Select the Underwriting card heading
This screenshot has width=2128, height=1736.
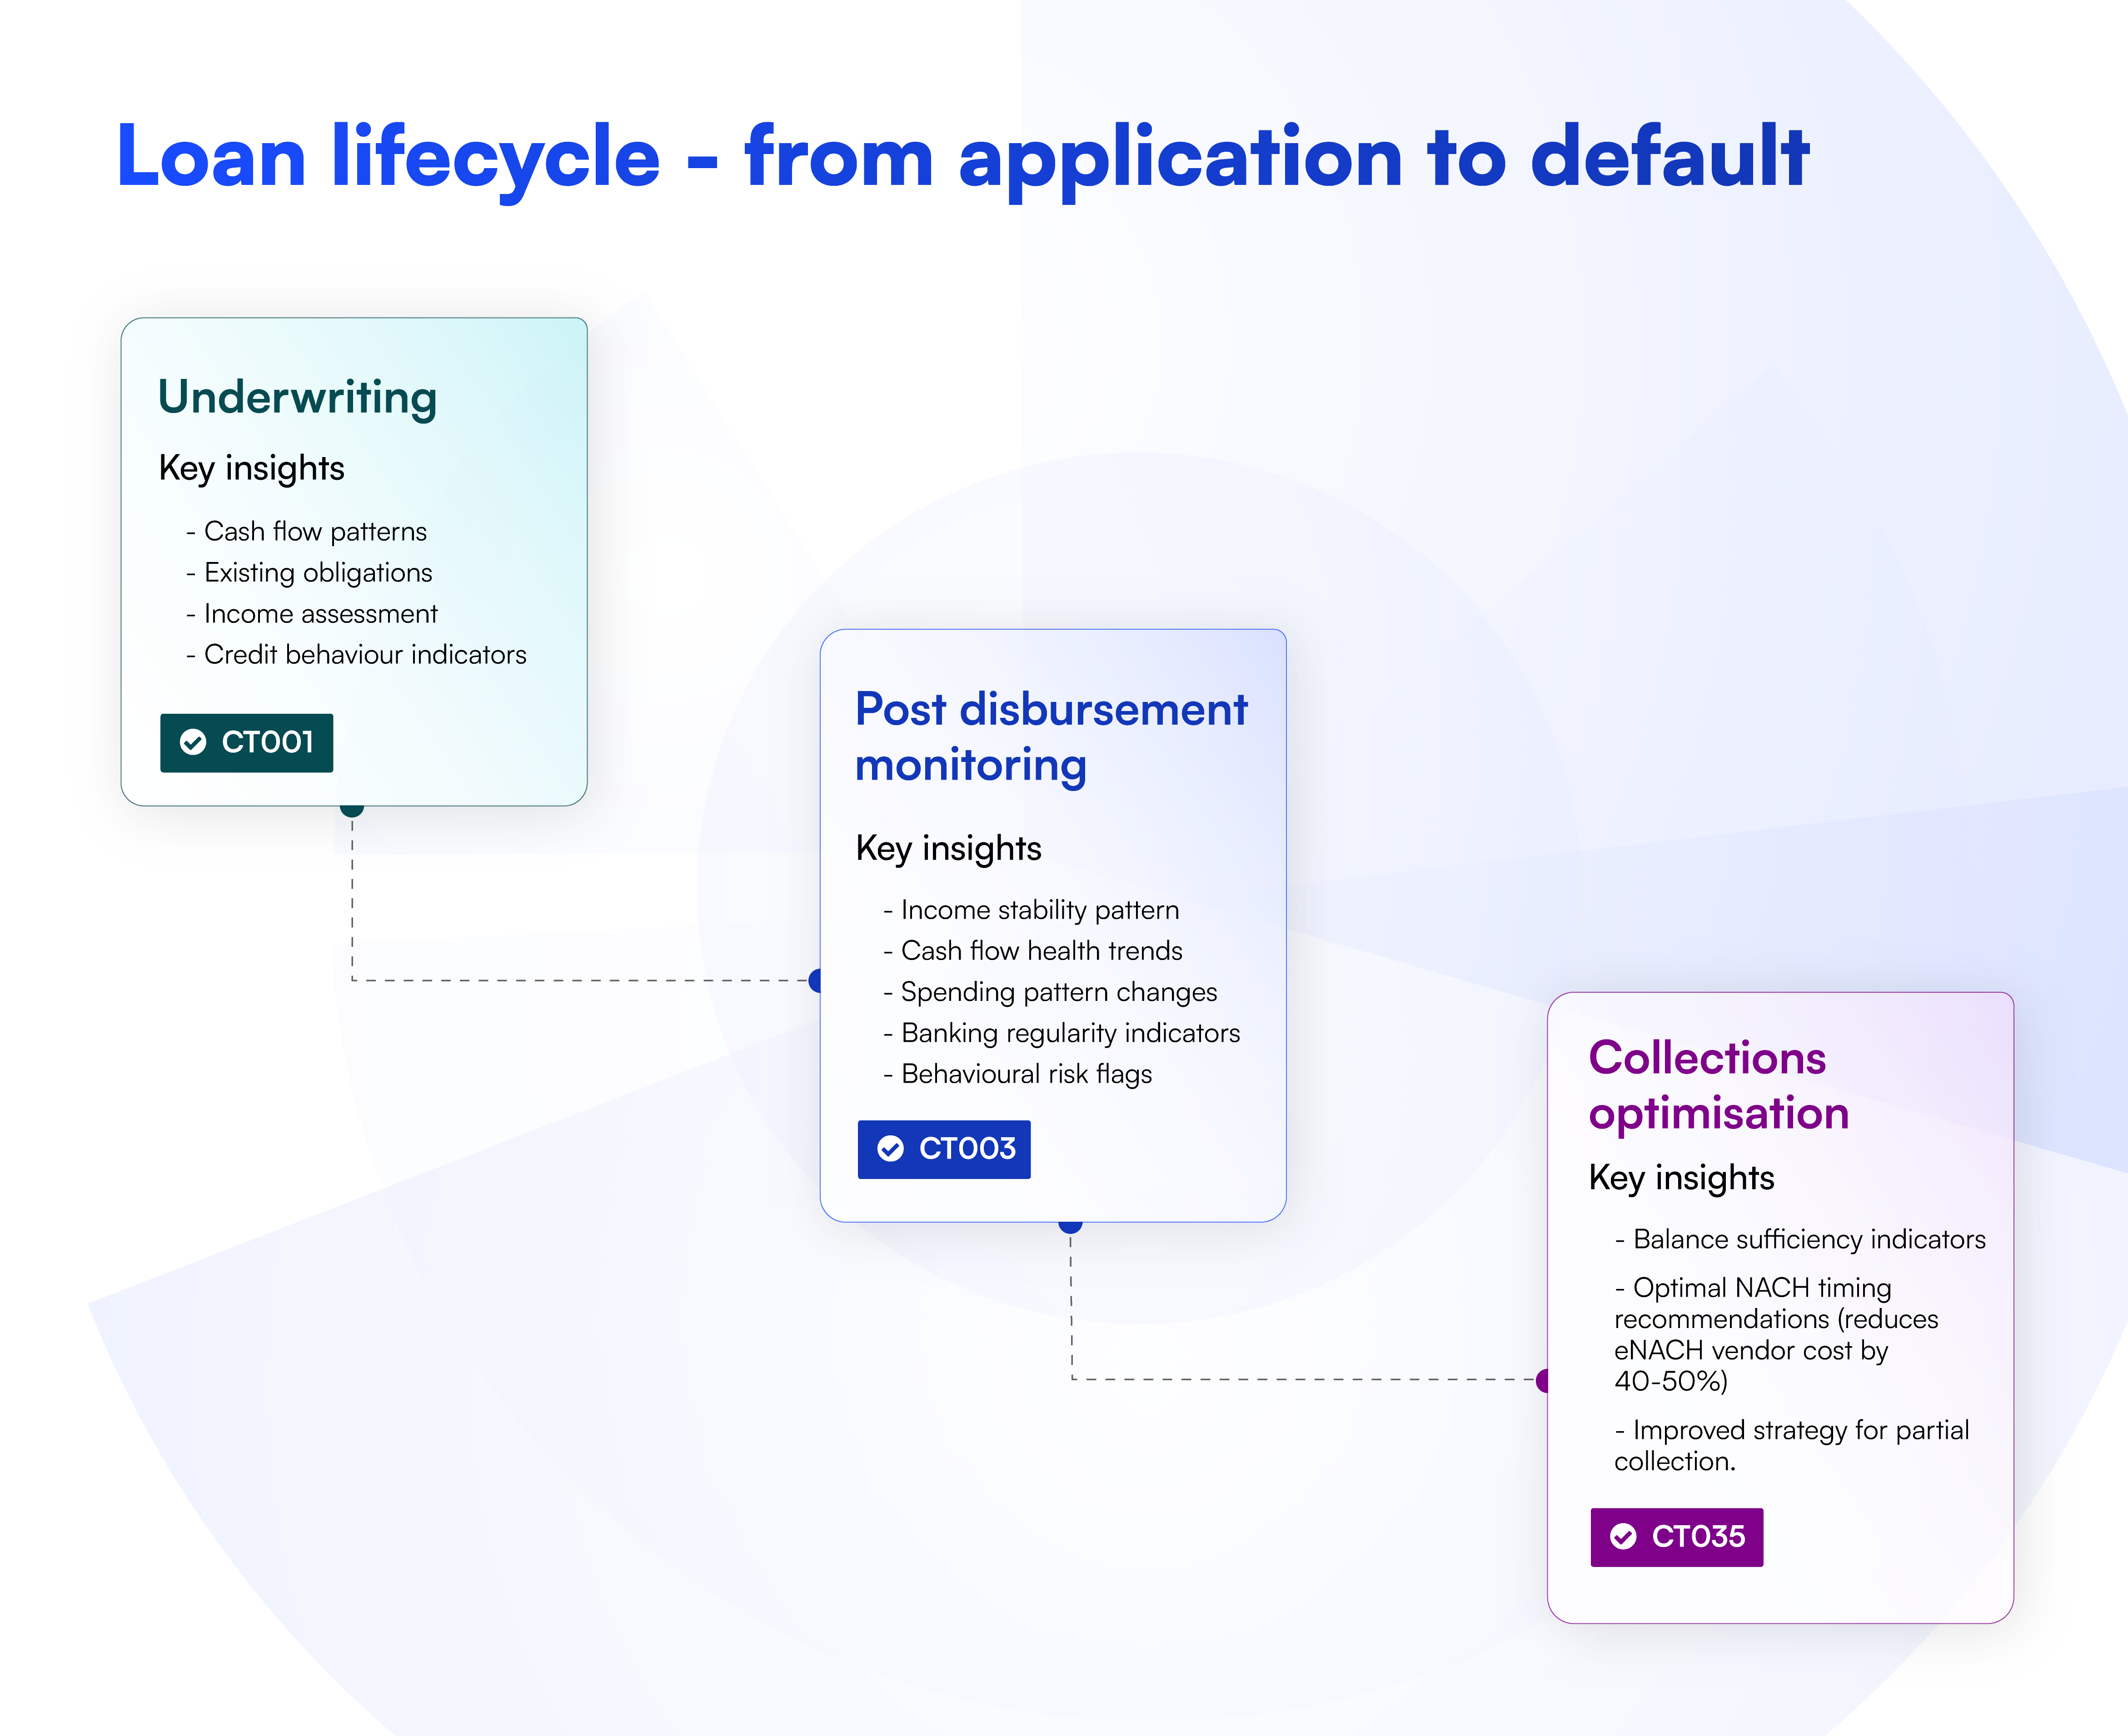298,397
